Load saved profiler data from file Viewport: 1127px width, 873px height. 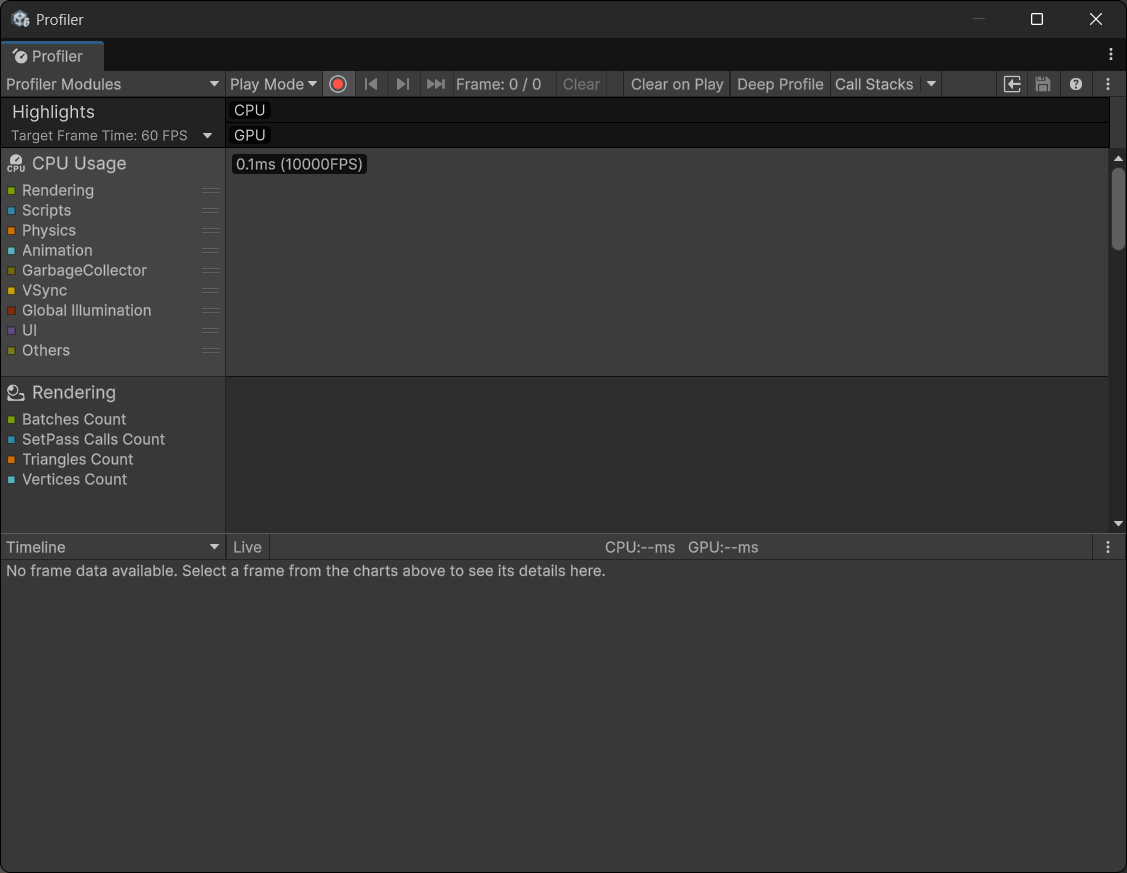click(x=1012, y=84)
